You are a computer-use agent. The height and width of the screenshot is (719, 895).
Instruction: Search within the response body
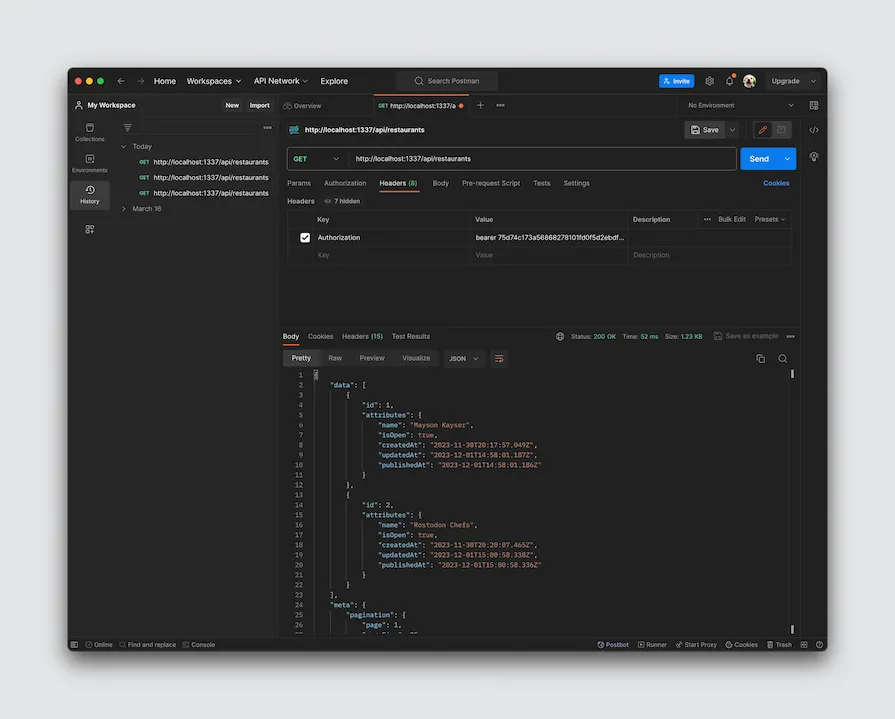[781, 357]
